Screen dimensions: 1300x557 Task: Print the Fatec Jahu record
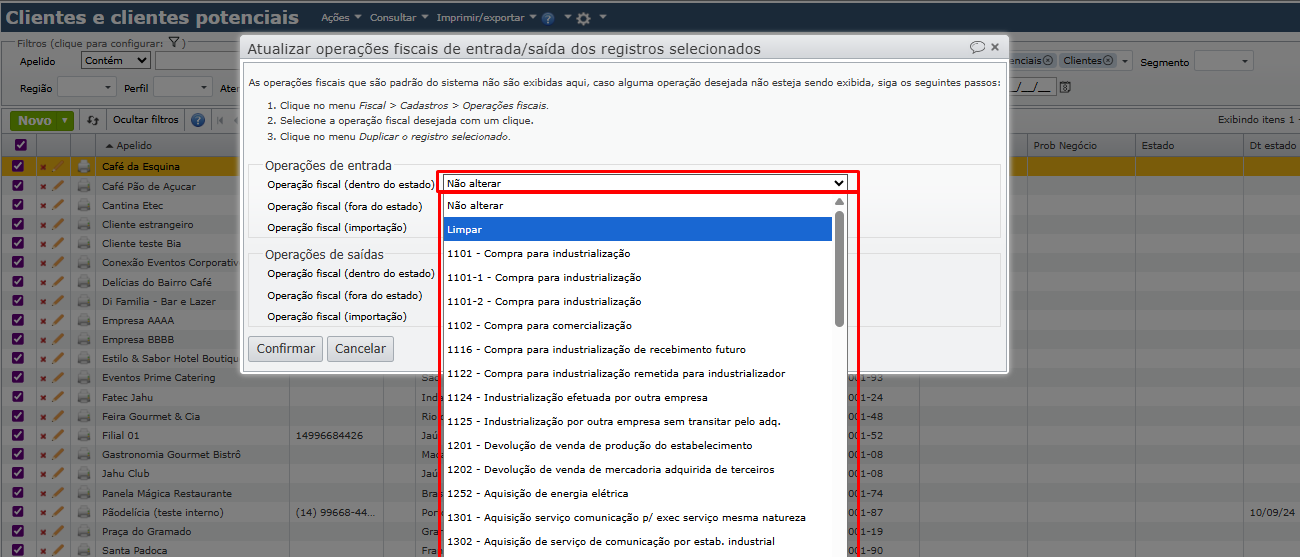(84, 397)
